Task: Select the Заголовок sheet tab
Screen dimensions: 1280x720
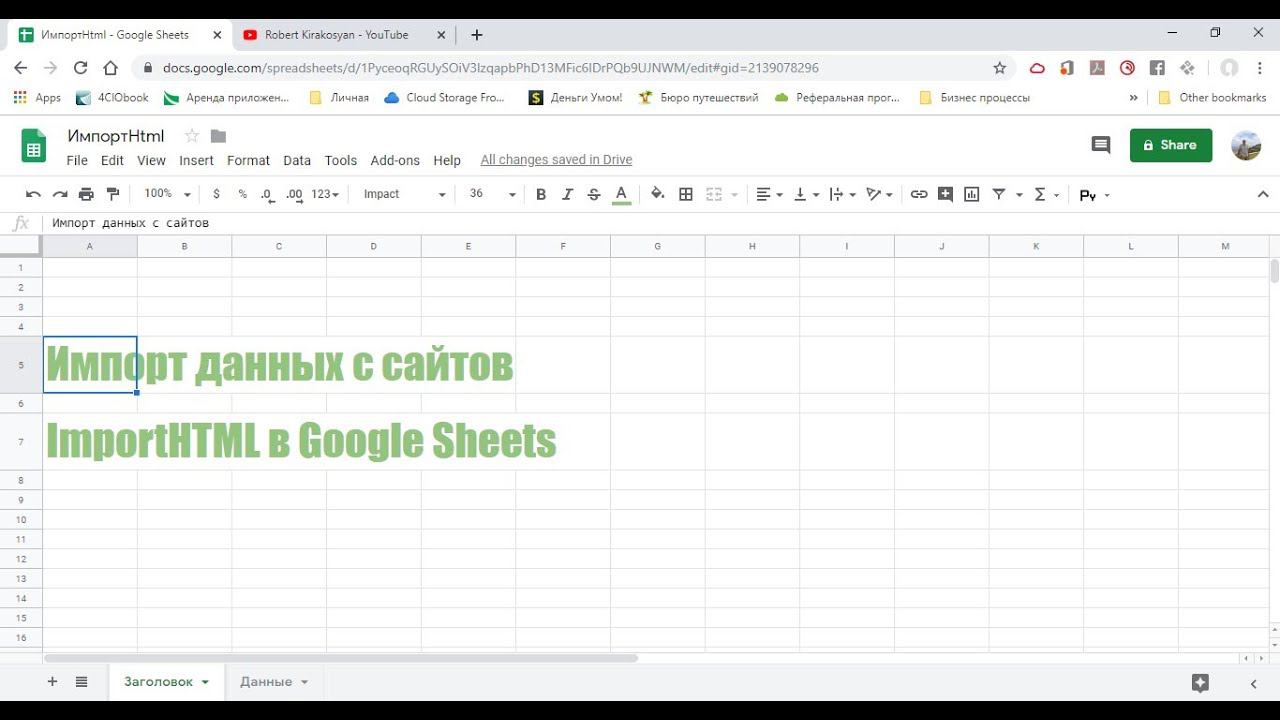Action: [166, 682]
